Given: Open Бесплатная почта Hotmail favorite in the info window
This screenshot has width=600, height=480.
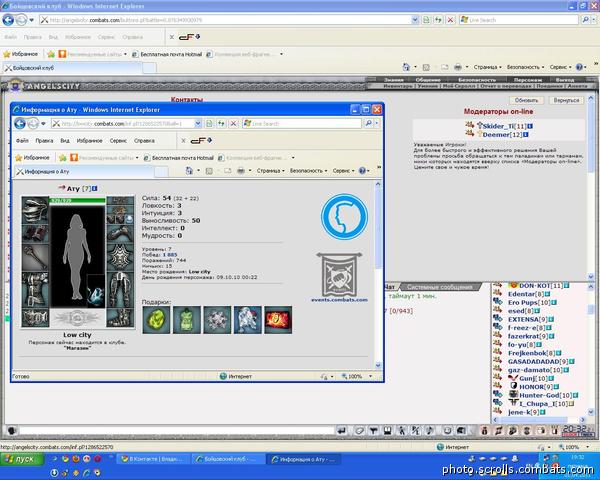Looking at the screenshot, I should 178,158.
